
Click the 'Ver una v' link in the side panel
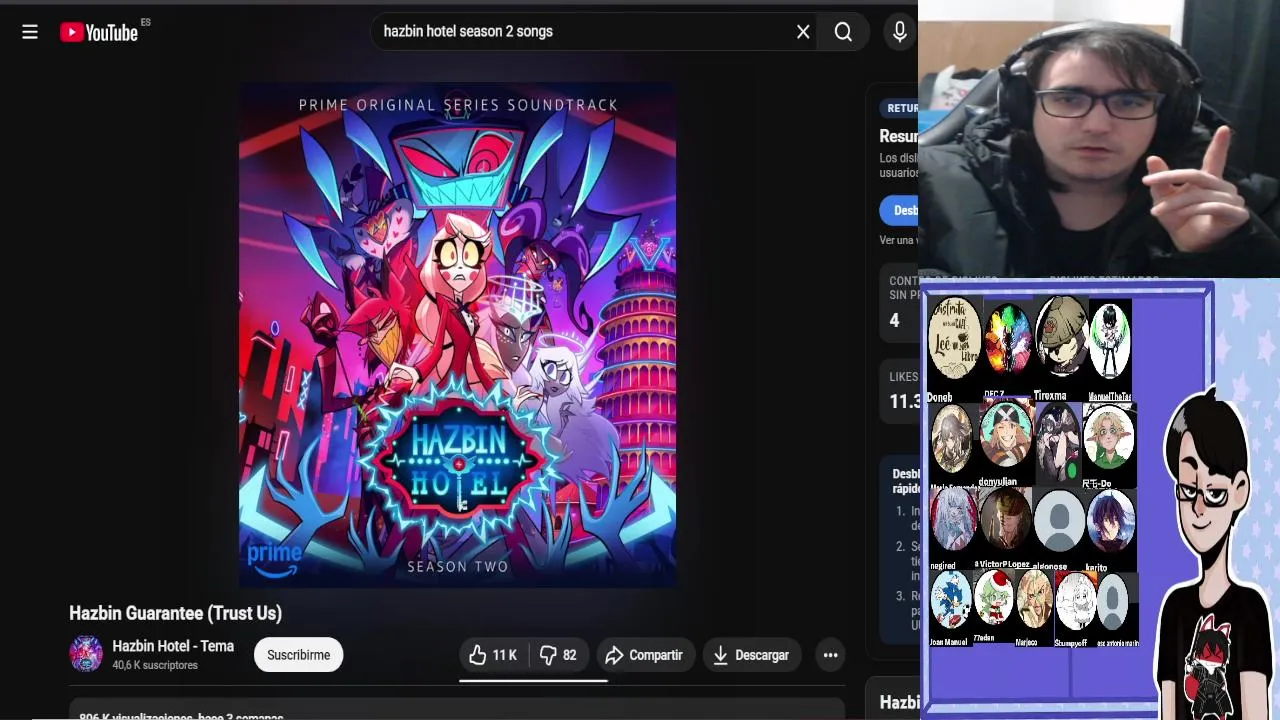click(898, 240)
